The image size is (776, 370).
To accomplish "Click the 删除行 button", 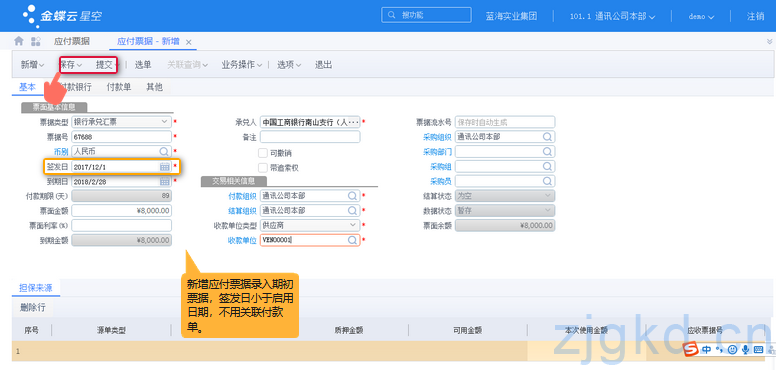I will [33, 308].
